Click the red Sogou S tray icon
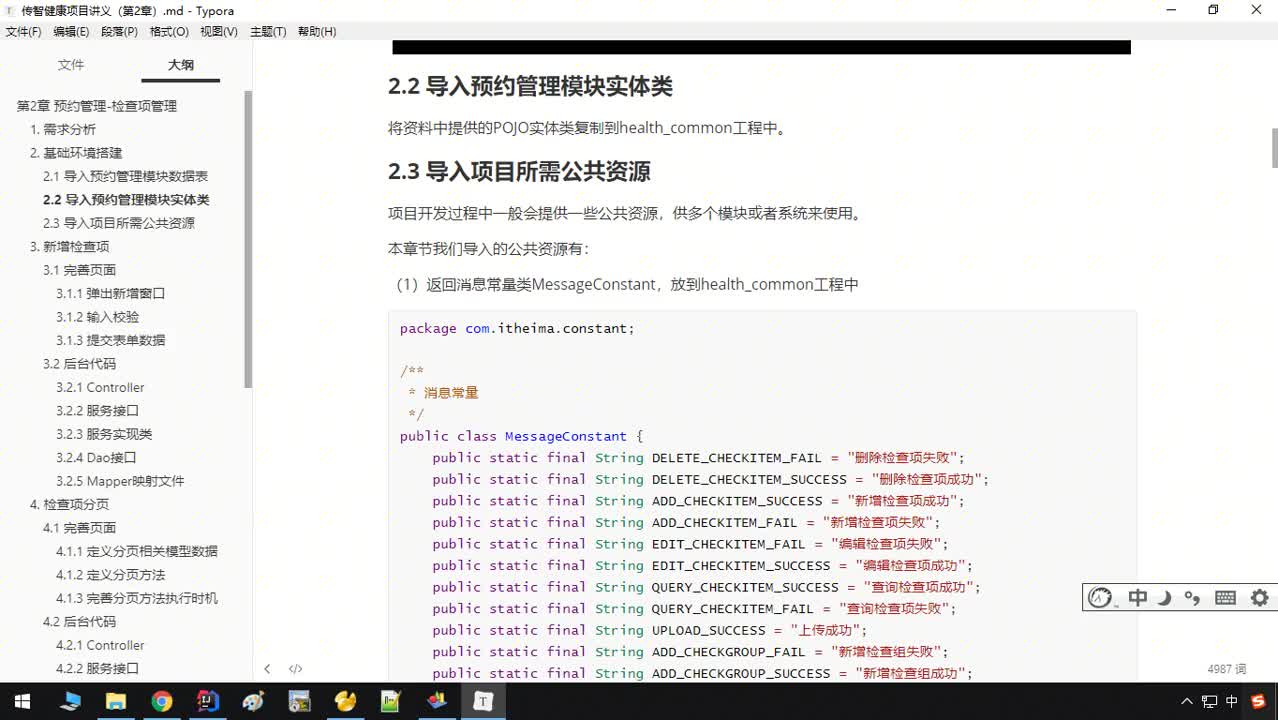1278x720 pixels. (x=1257, y=702)
